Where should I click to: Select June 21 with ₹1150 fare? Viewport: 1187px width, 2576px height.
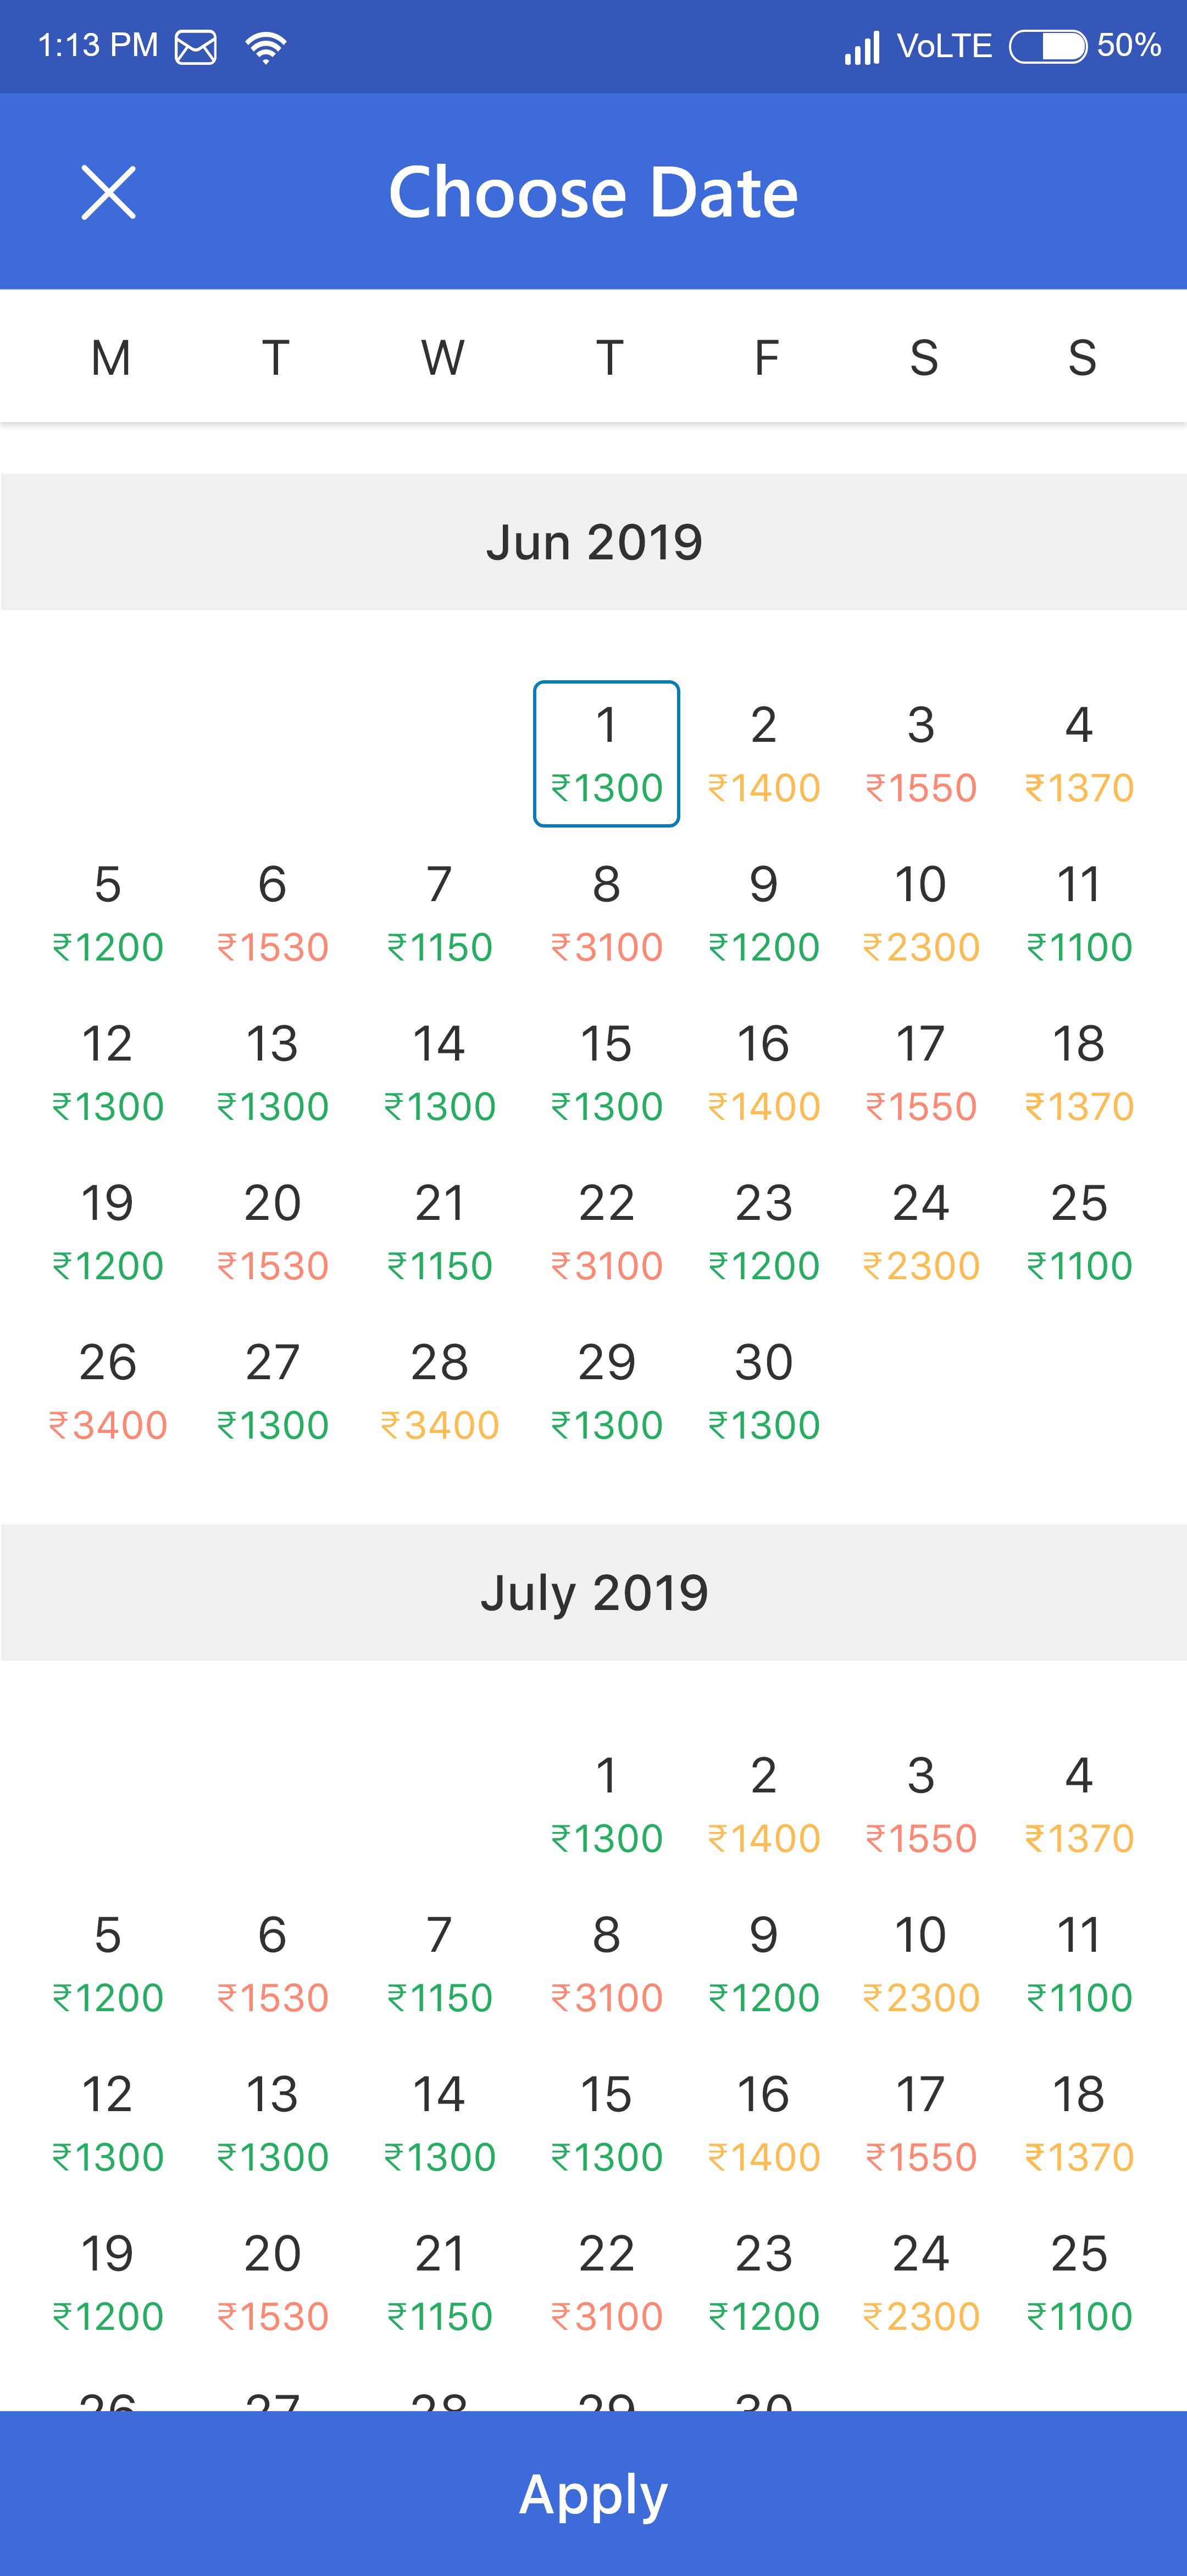[439, 1231]
